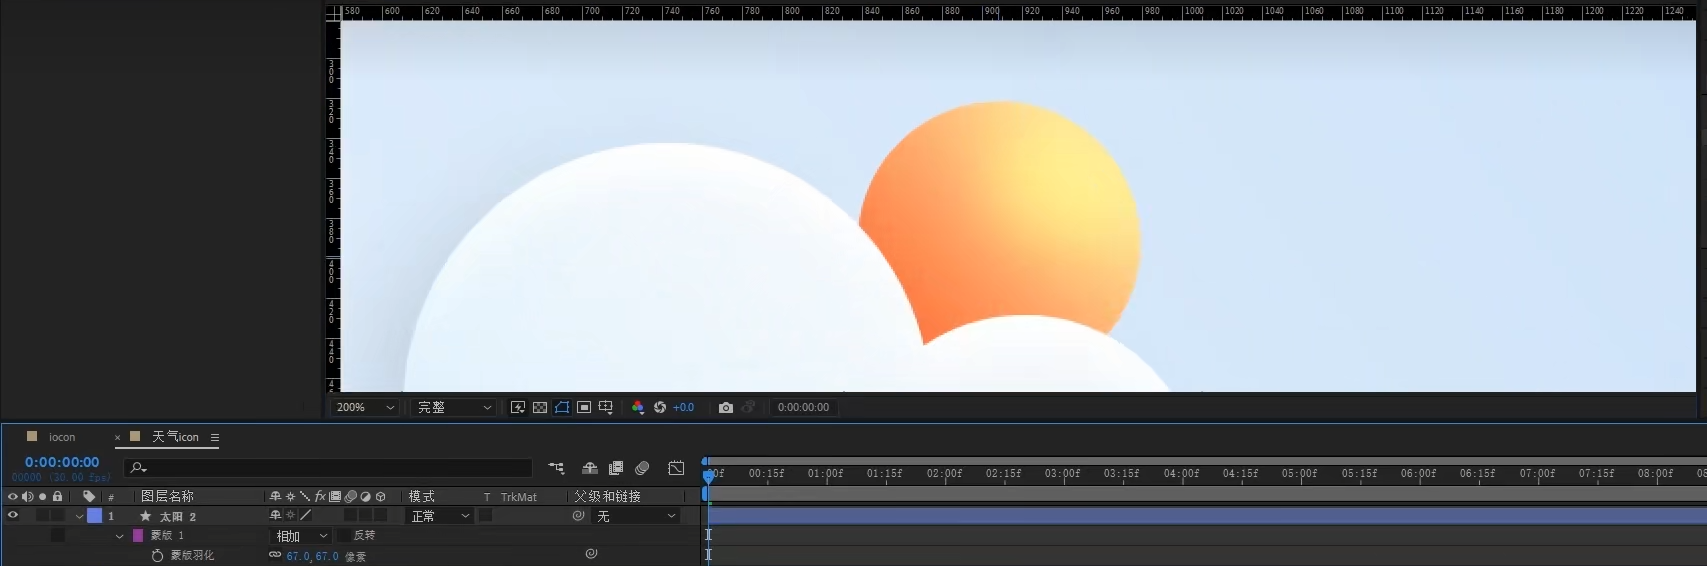This screenshot has height=566, width=1707.
Task: Toggle the frame blending switch
Action: point(616,467)
